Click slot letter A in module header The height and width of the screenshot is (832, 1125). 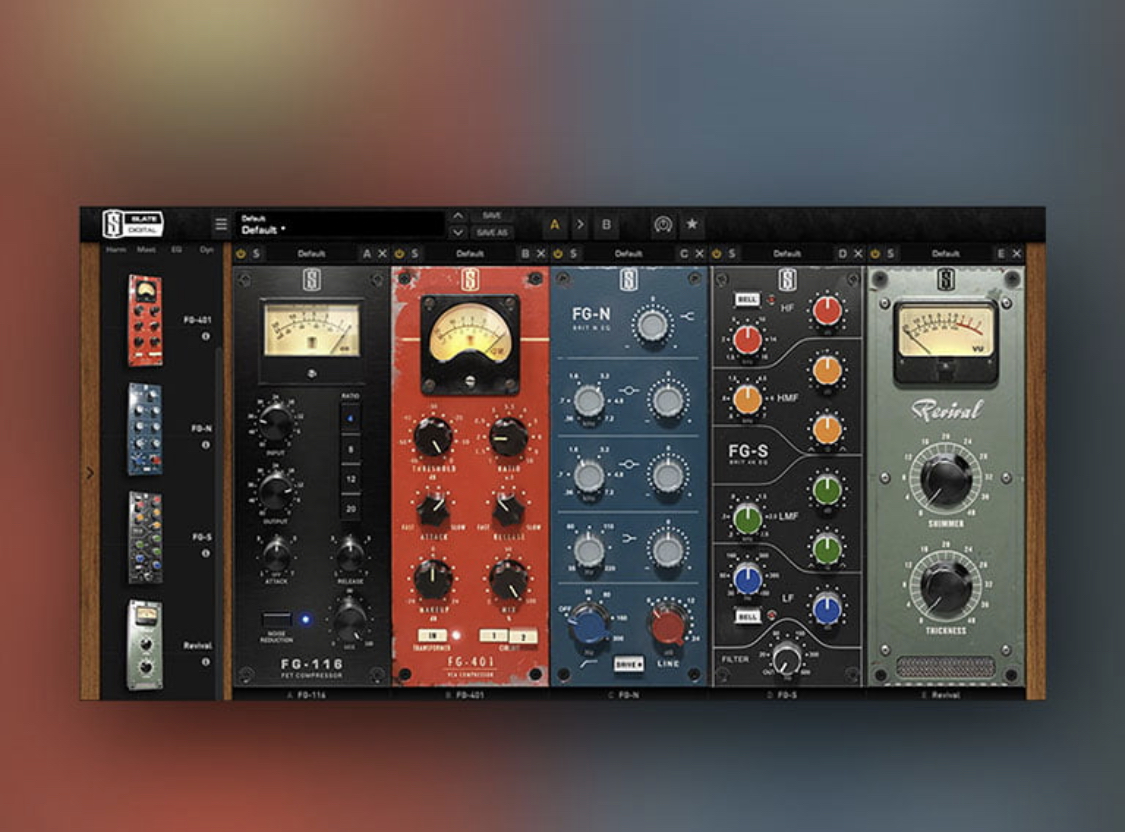coord(367,253)
